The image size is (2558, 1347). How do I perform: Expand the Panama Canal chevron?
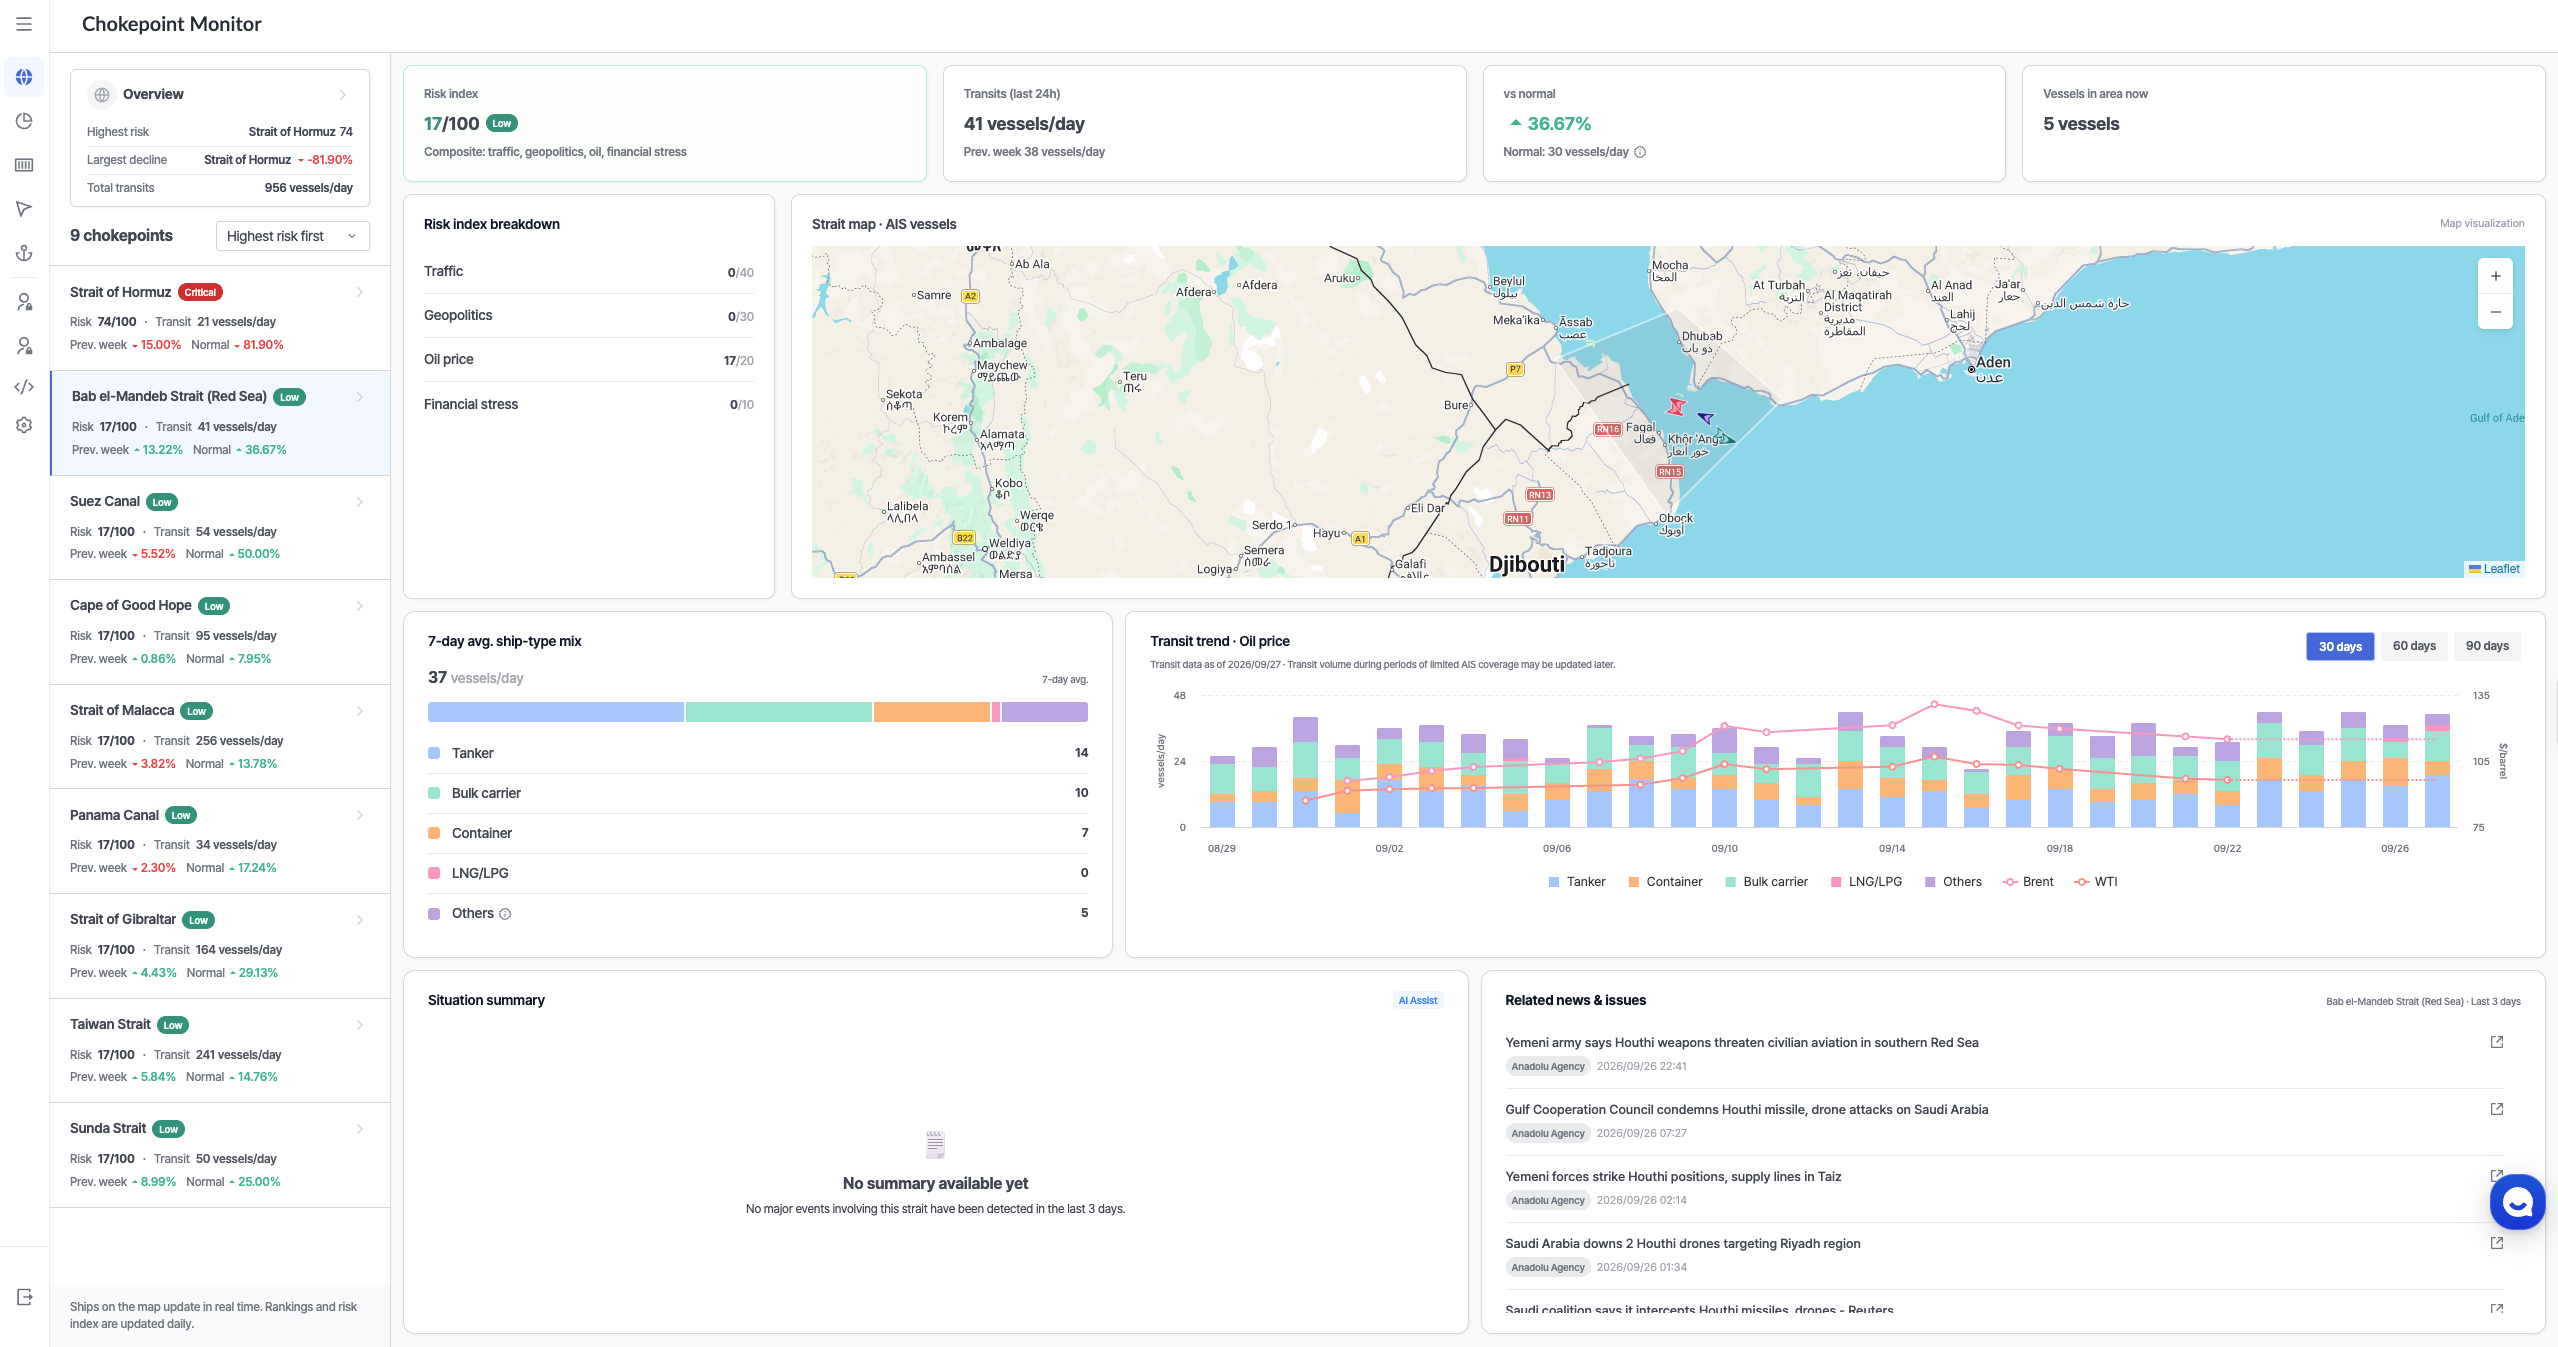coord(360,815)
